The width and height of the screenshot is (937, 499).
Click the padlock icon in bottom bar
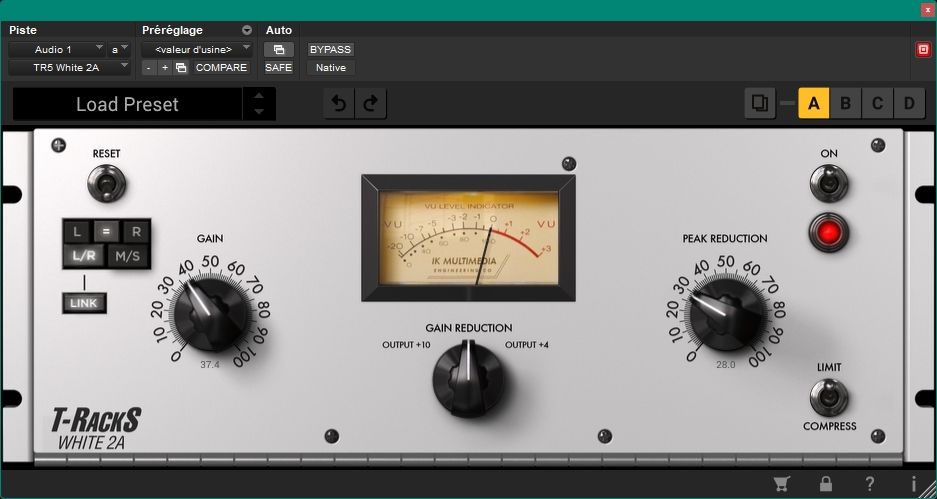click(826, 484)
